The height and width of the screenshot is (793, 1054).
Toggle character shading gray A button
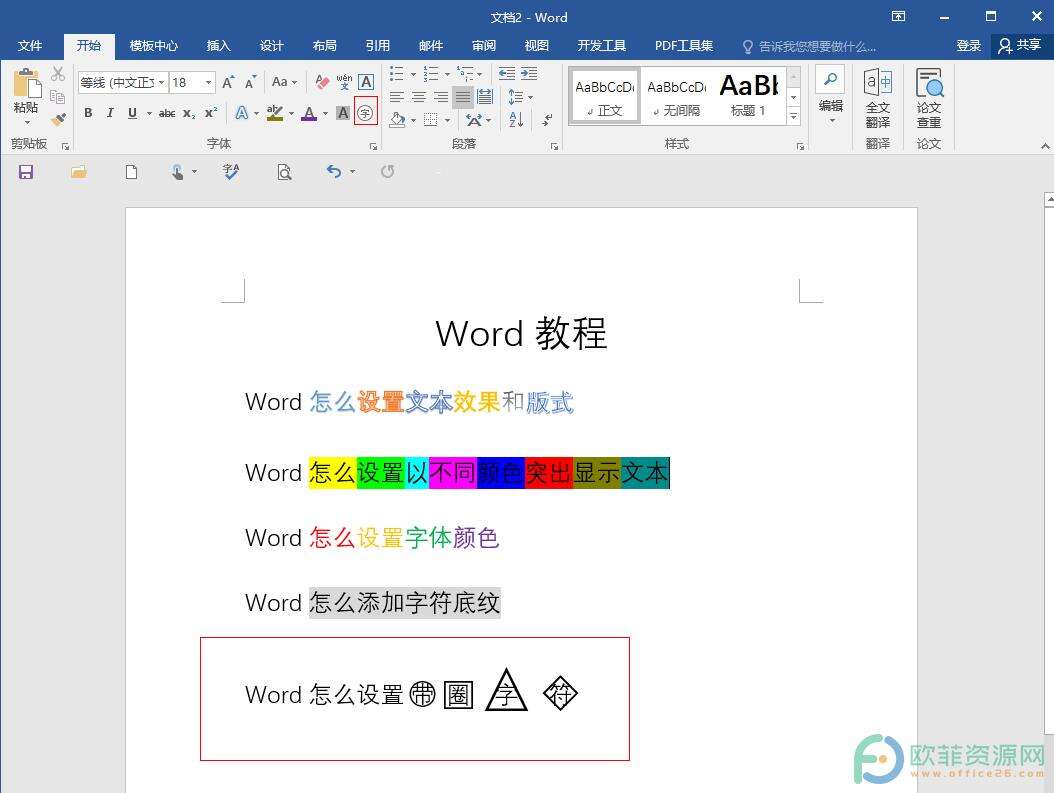click(x=343, y=113)
